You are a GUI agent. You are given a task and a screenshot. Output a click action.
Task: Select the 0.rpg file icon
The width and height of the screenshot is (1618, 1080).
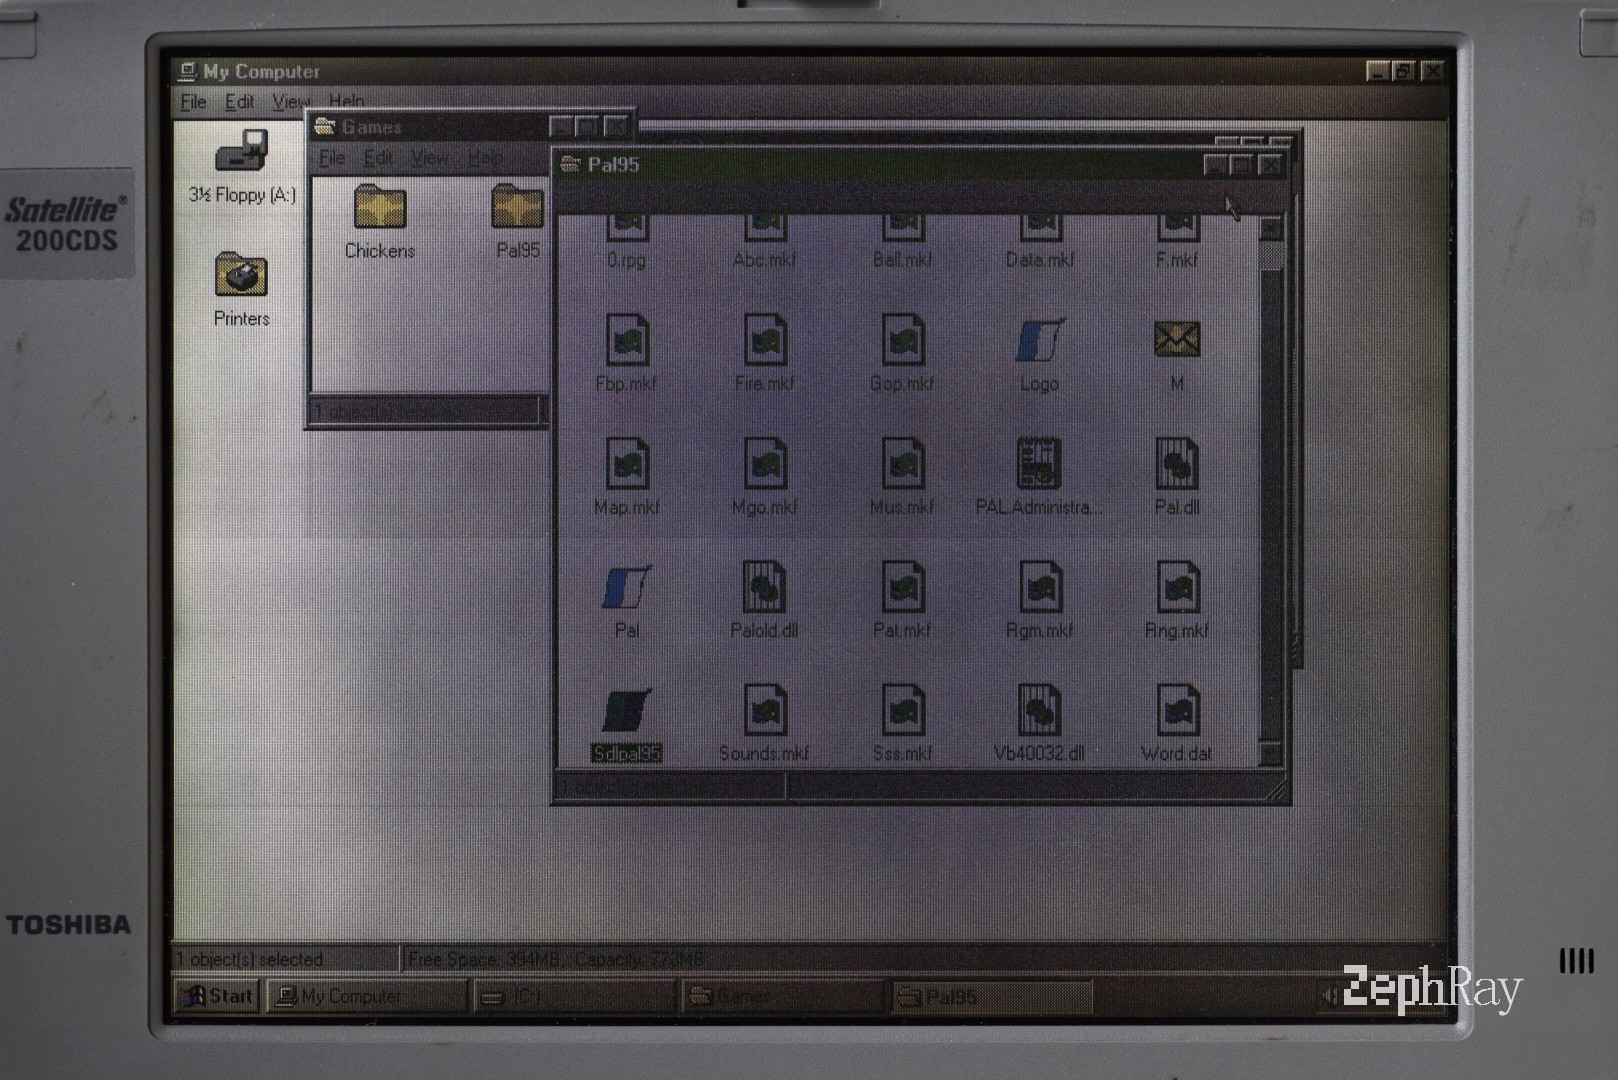tap(626, 226)
